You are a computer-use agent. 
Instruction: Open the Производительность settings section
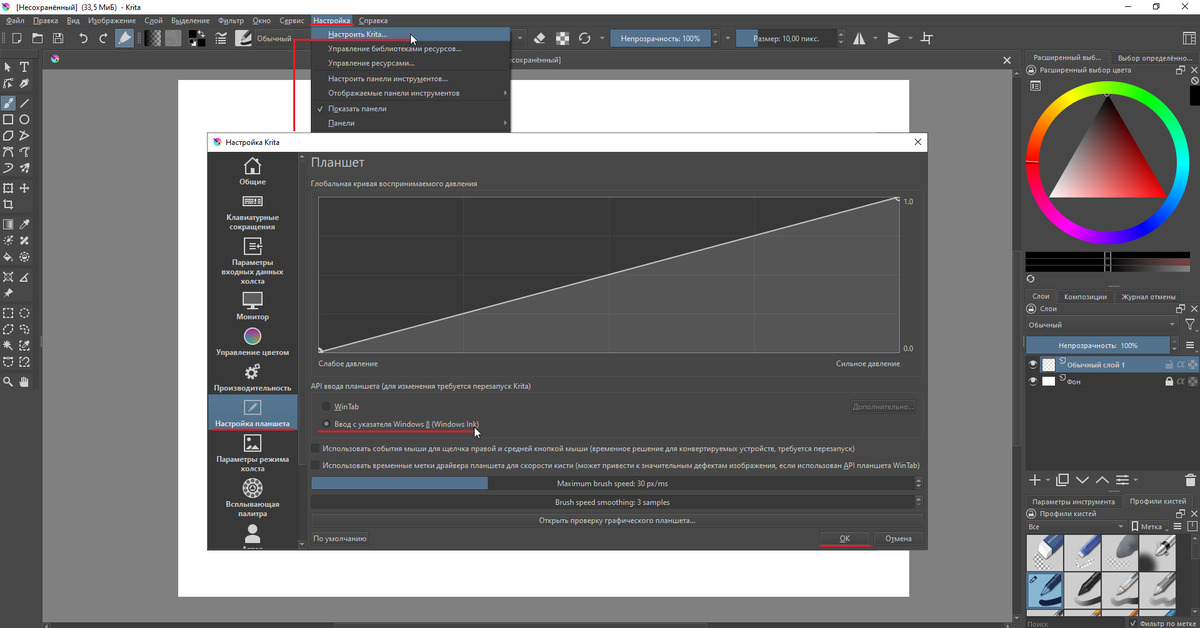coord(252,378)
